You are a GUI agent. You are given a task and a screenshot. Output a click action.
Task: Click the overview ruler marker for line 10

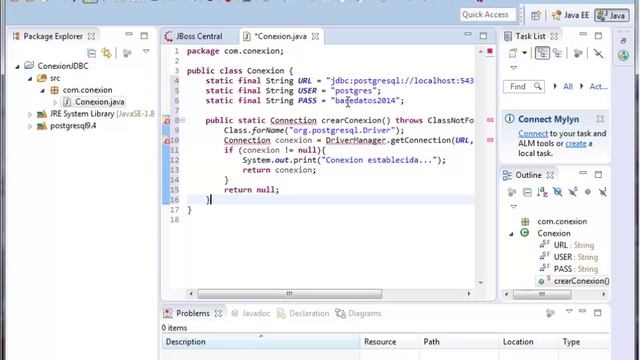coord(490,140)
